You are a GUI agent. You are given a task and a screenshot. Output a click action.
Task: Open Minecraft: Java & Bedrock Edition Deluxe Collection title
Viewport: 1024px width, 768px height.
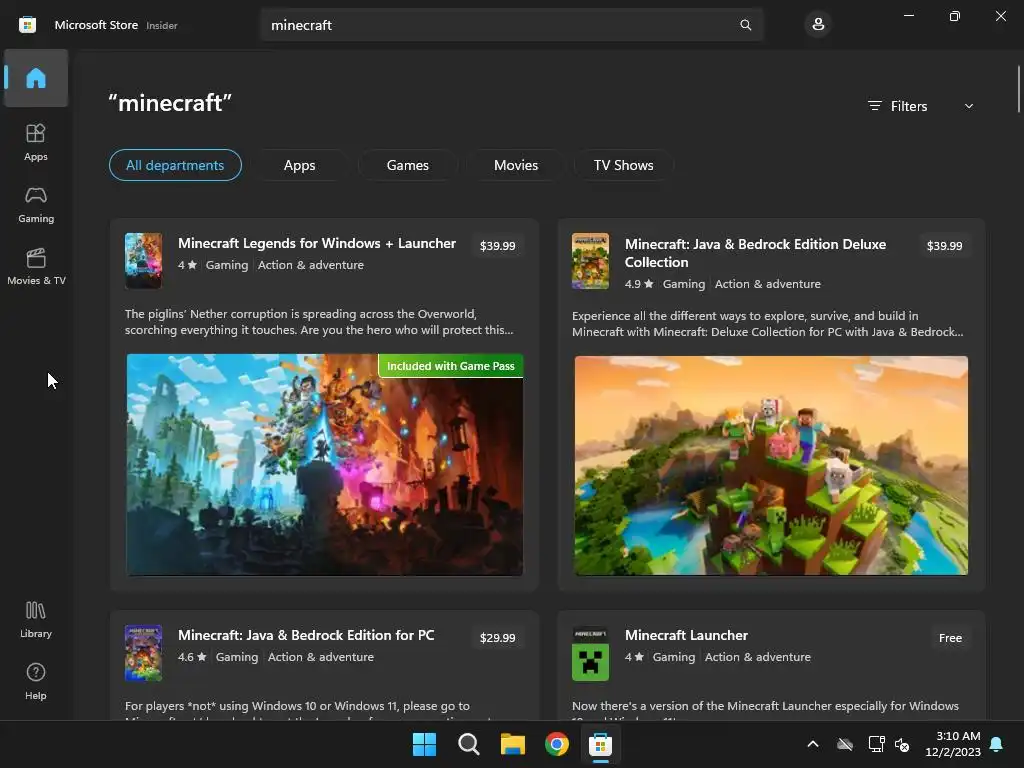756,253
